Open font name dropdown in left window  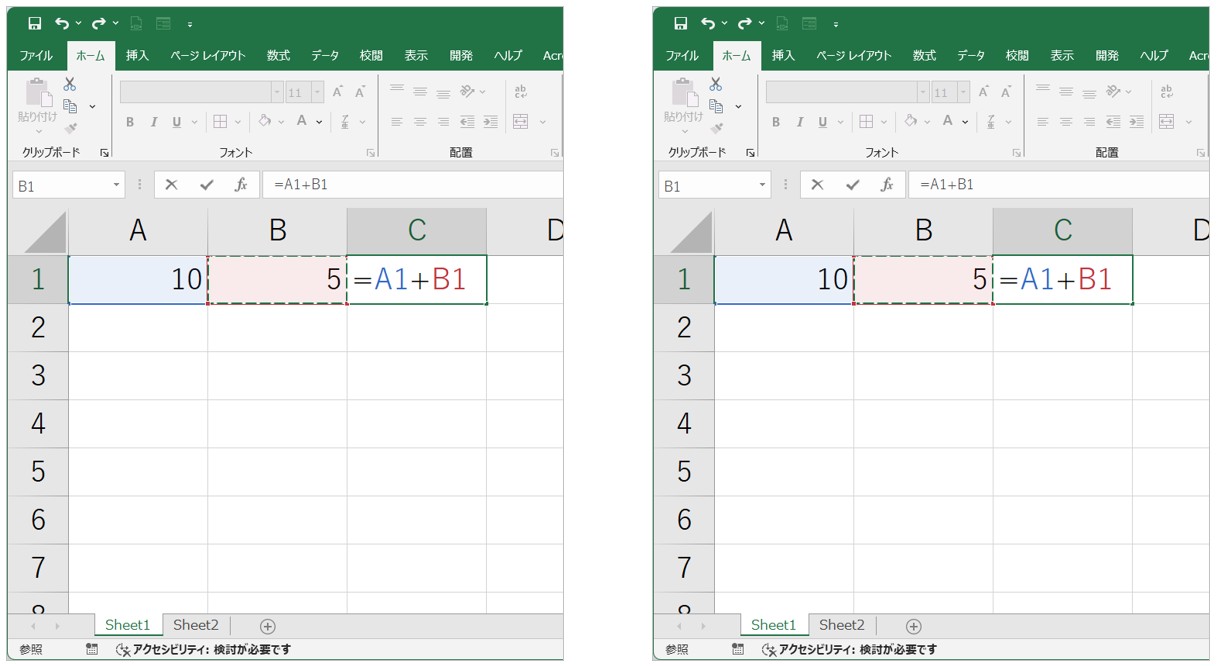(x=277, y=92)
